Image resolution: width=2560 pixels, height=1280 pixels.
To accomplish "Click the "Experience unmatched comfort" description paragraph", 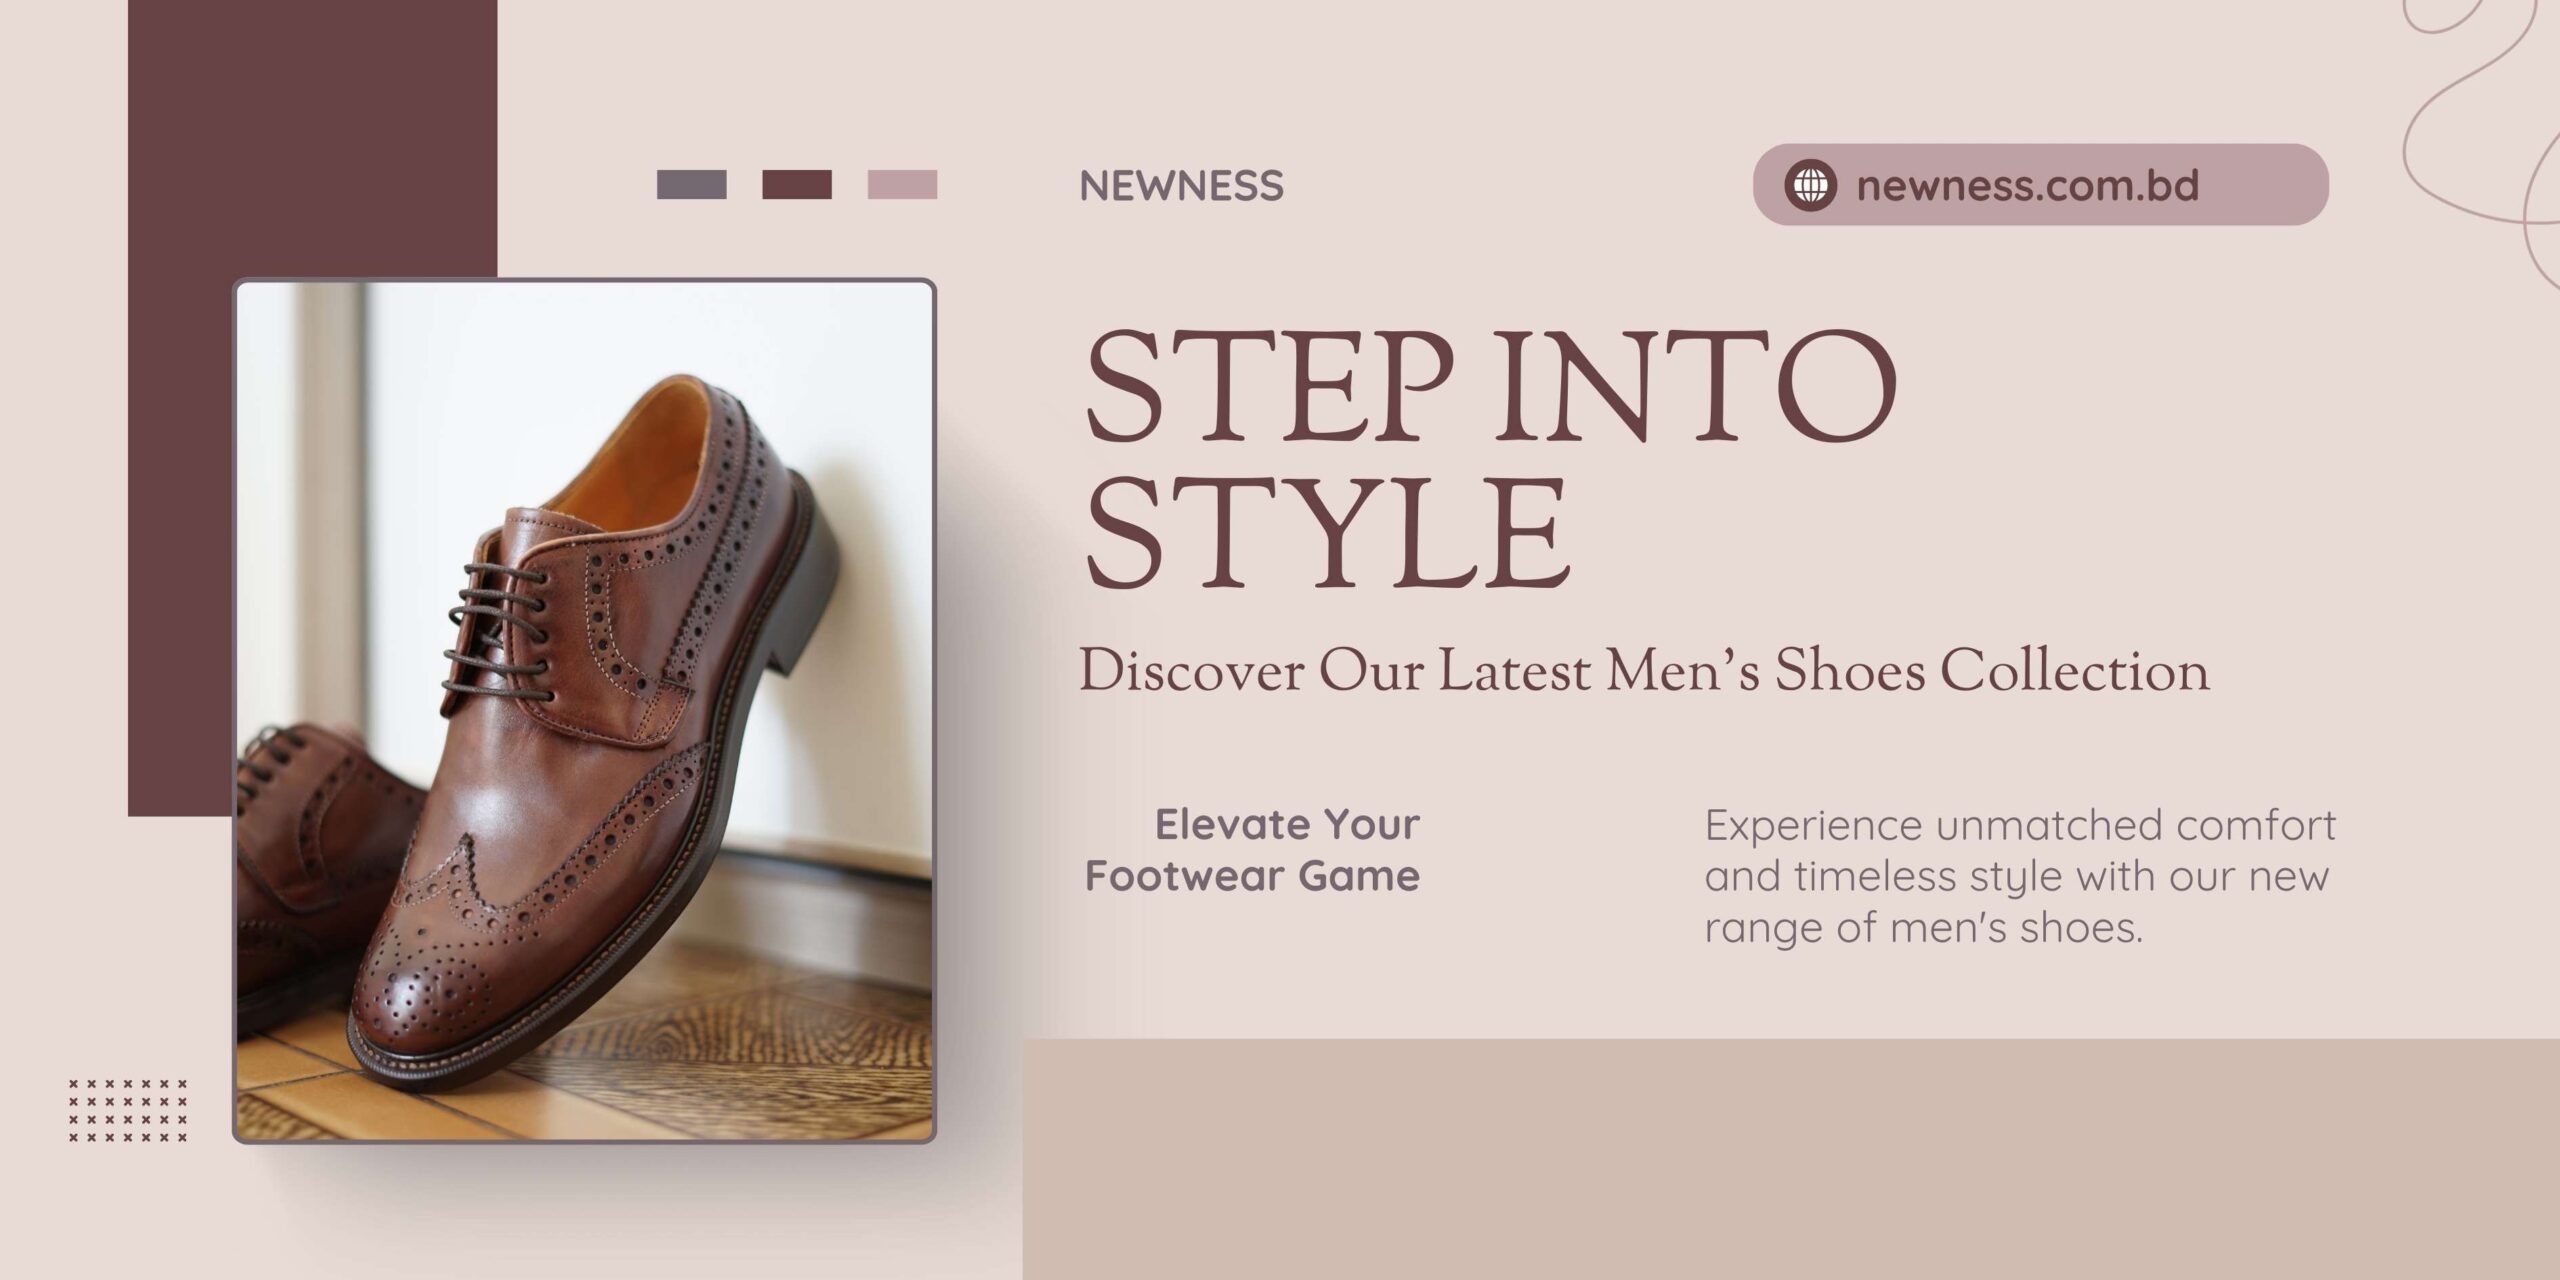I will tap(2018, 877).
